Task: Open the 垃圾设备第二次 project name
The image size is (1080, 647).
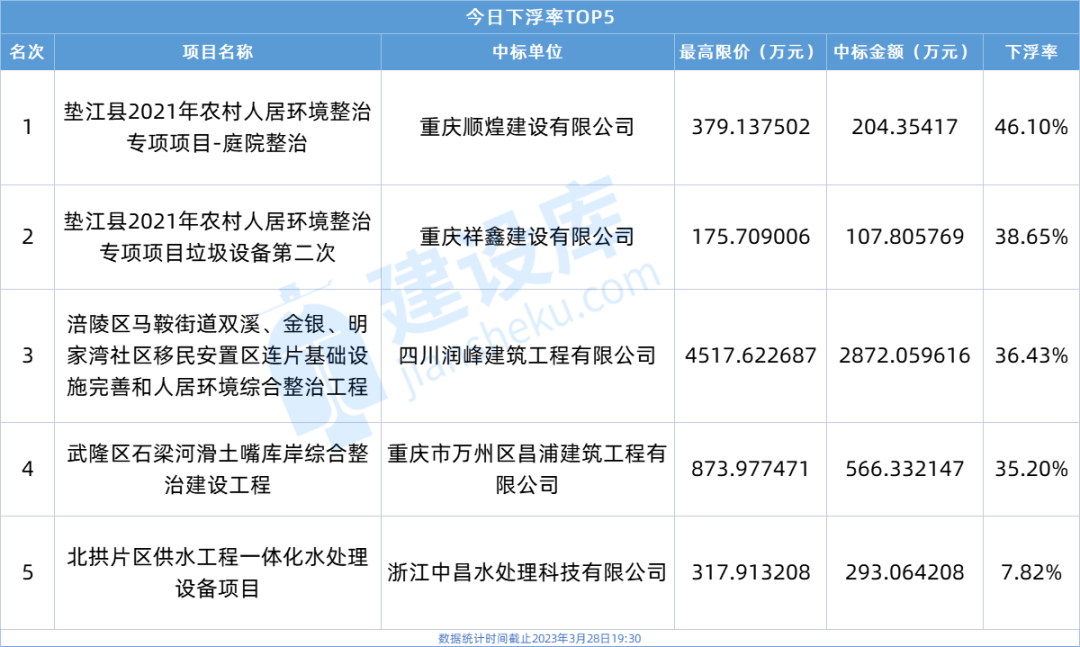Action: coord(218,237)
